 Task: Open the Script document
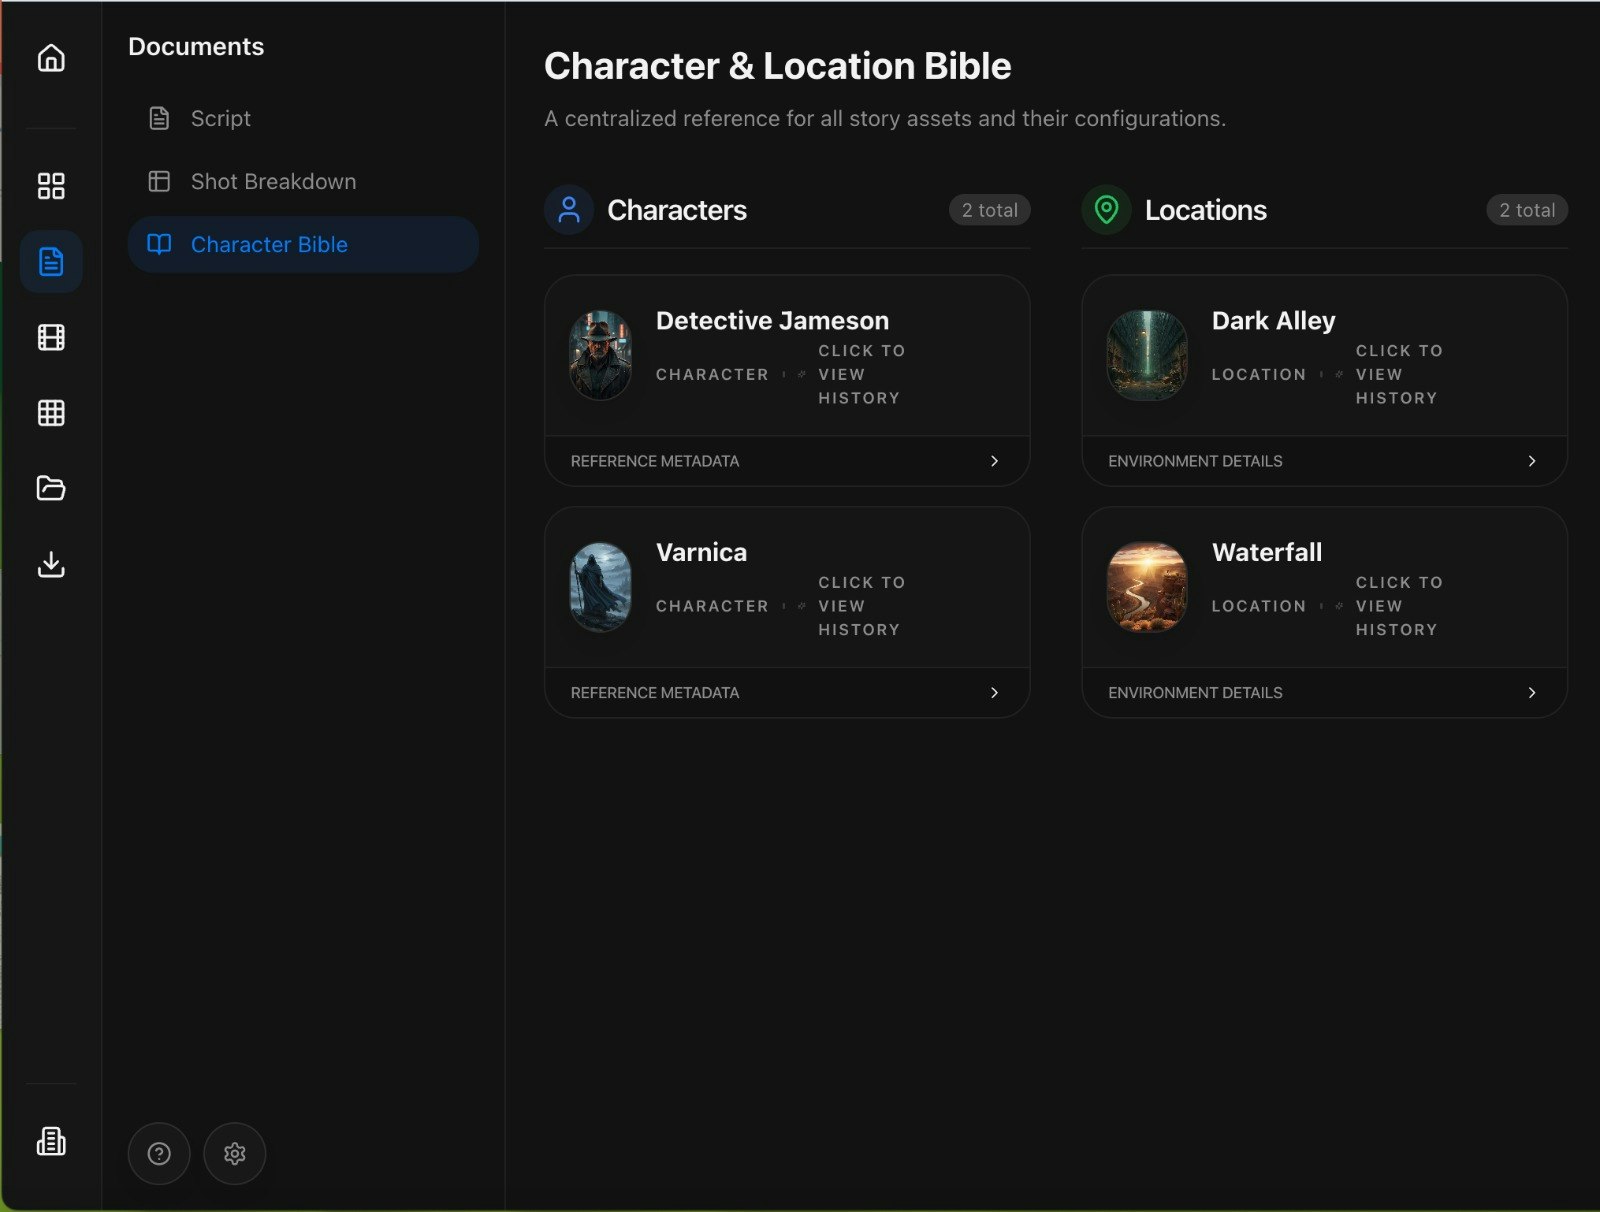pos(303,118)
